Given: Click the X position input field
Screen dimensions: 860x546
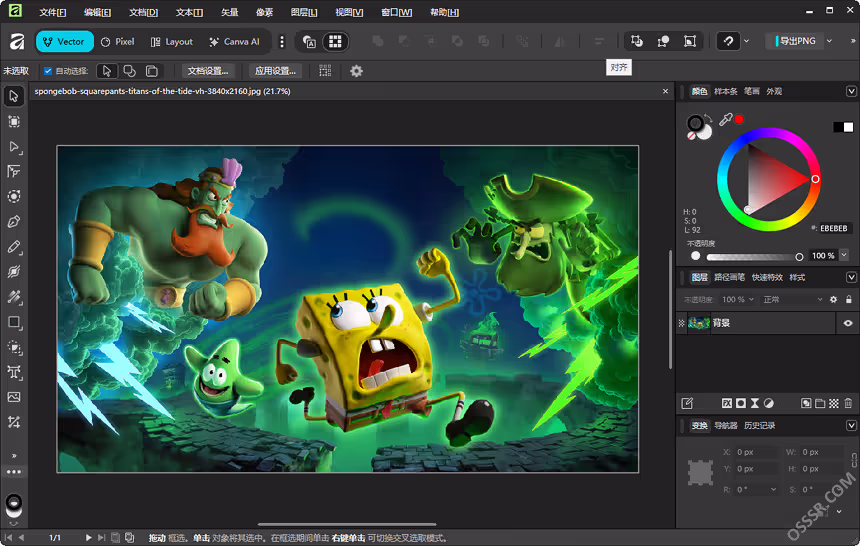Looking at the screenshot, I should (x=756, y=452).
